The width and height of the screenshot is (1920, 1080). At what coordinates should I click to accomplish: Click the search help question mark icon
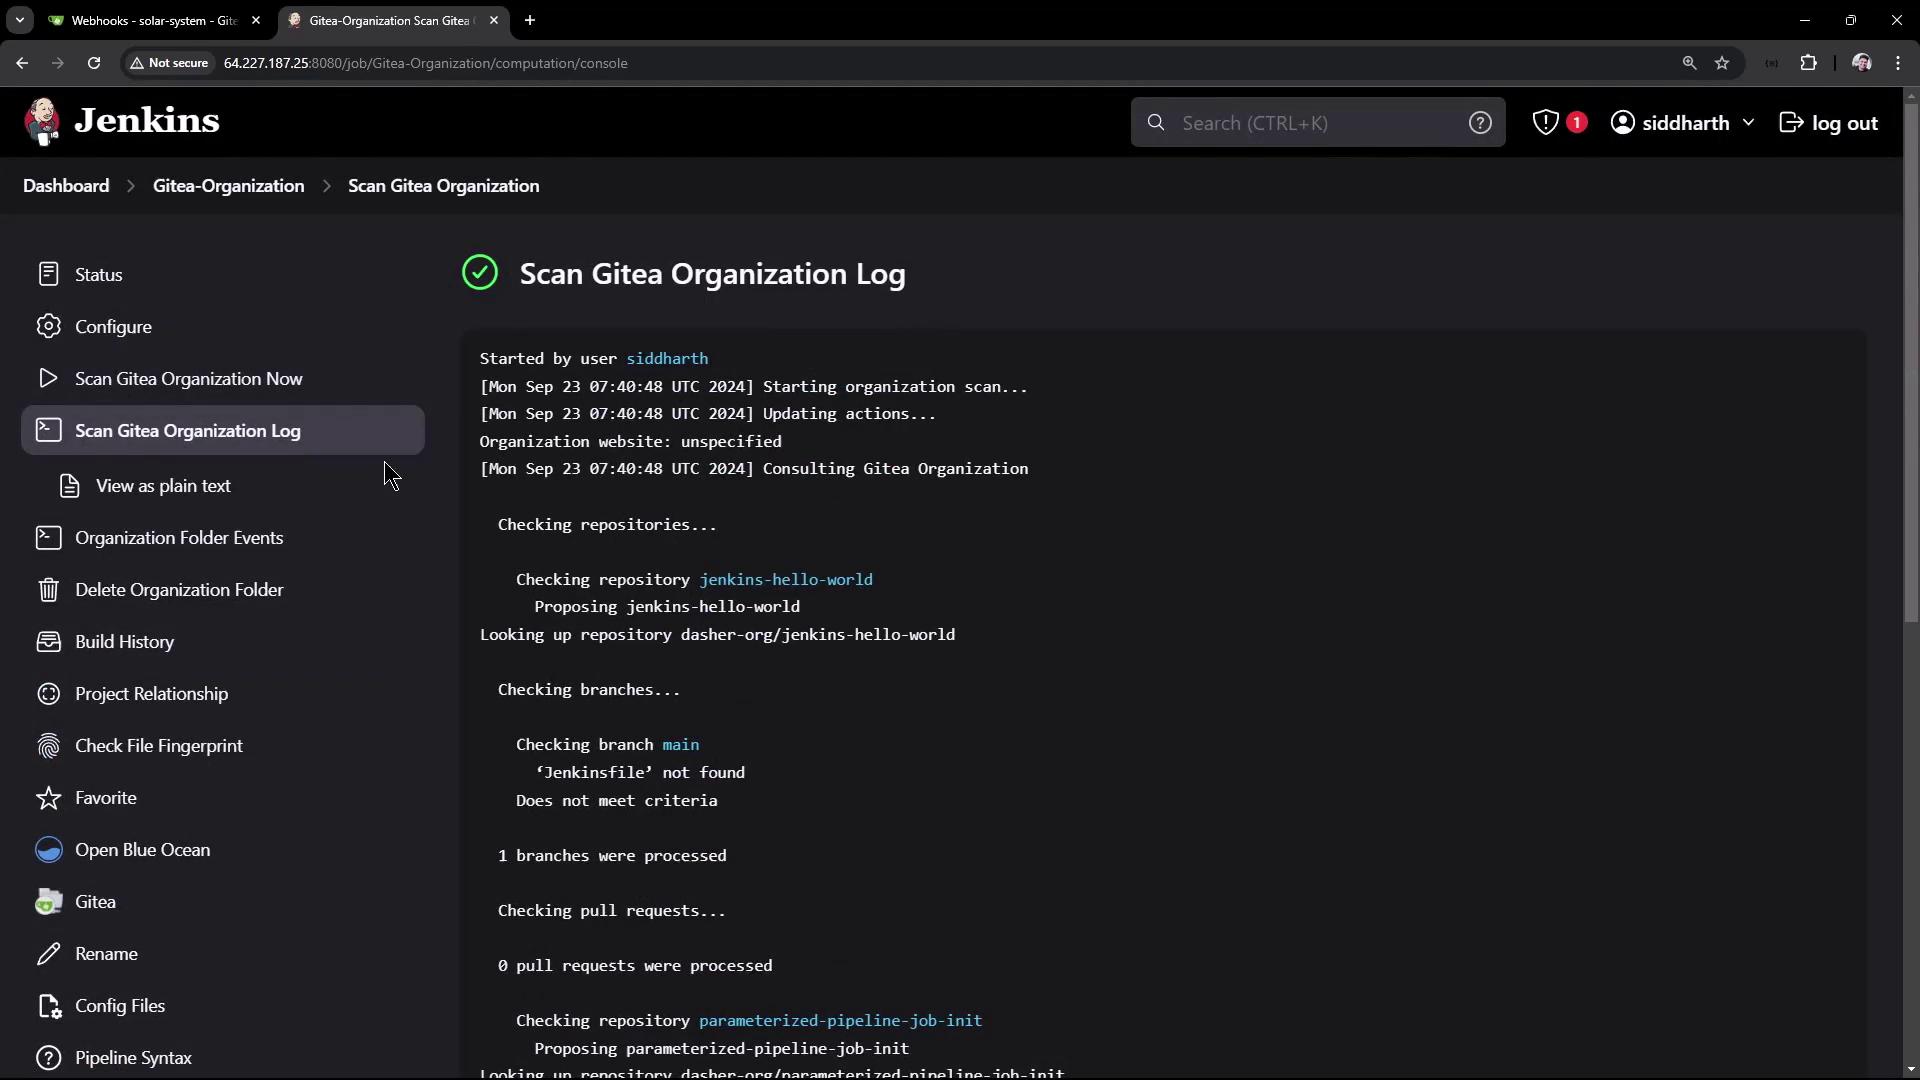coord(1480,123)
